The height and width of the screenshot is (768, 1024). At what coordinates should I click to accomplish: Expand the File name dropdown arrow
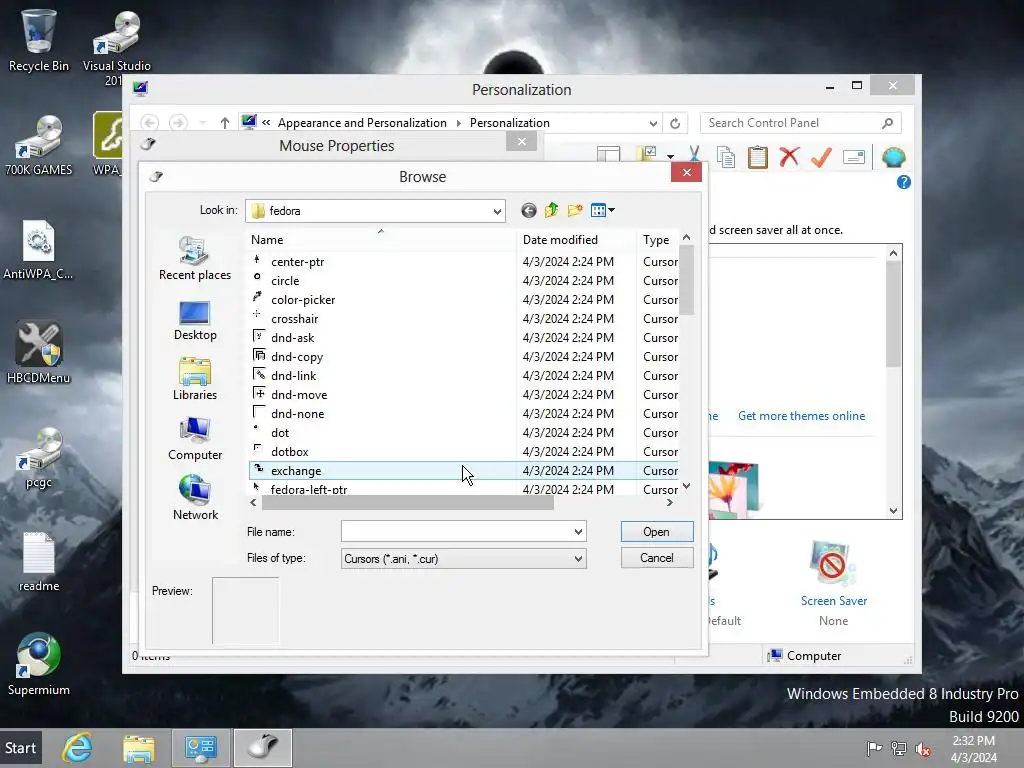pos(578,532)
